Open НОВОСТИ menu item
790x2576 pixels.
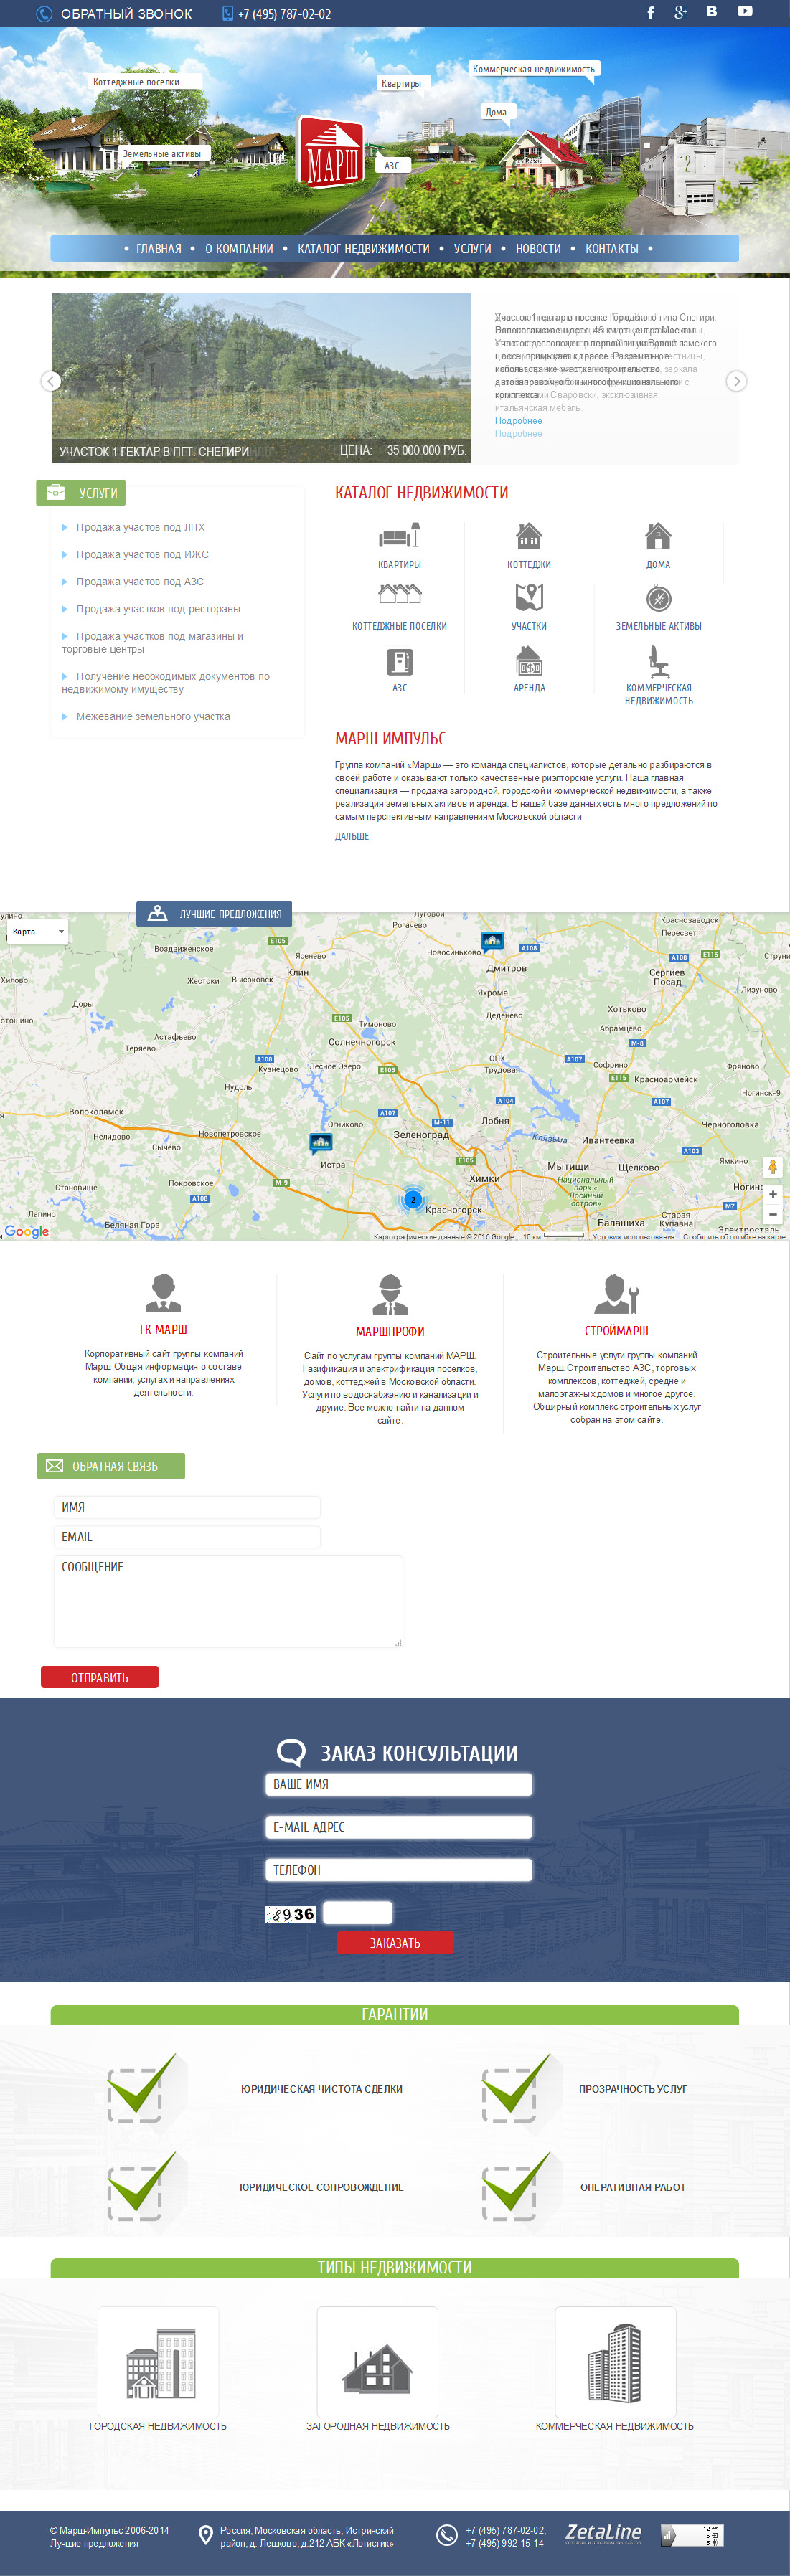pyautogui.click(x=538, y=249)
